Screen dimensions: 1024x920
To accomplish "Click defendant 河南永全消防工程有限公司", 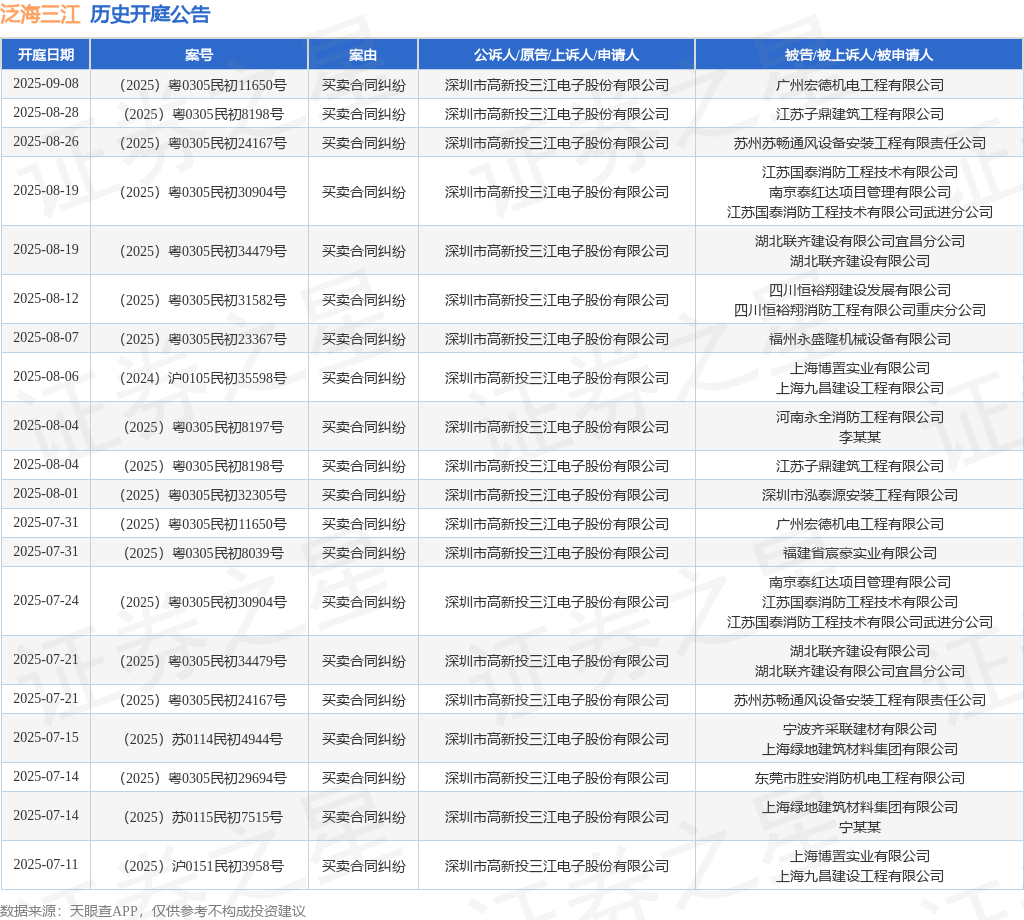I will tap(859, 417).
